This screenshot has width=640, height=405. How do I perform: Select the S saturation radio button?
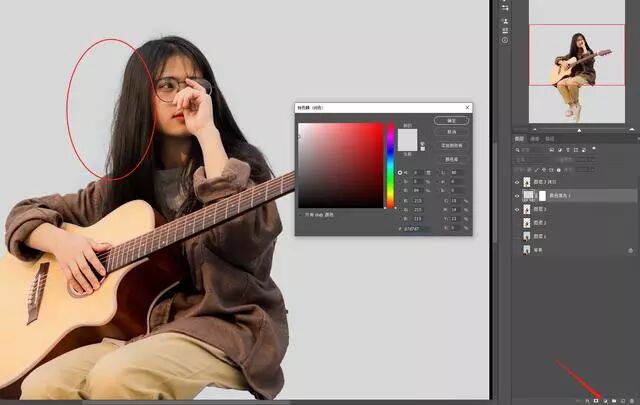click(x=400, y=182)
